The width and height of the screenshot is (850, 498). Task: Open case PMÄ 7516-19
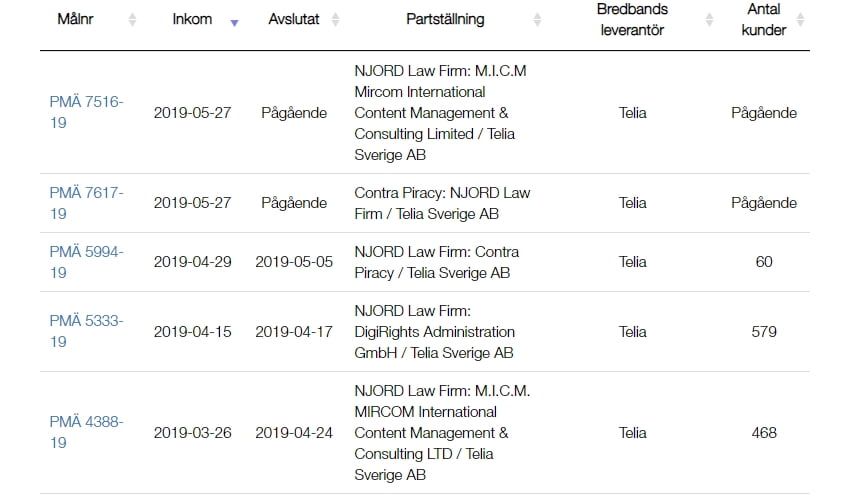click(x=86, y=112)
